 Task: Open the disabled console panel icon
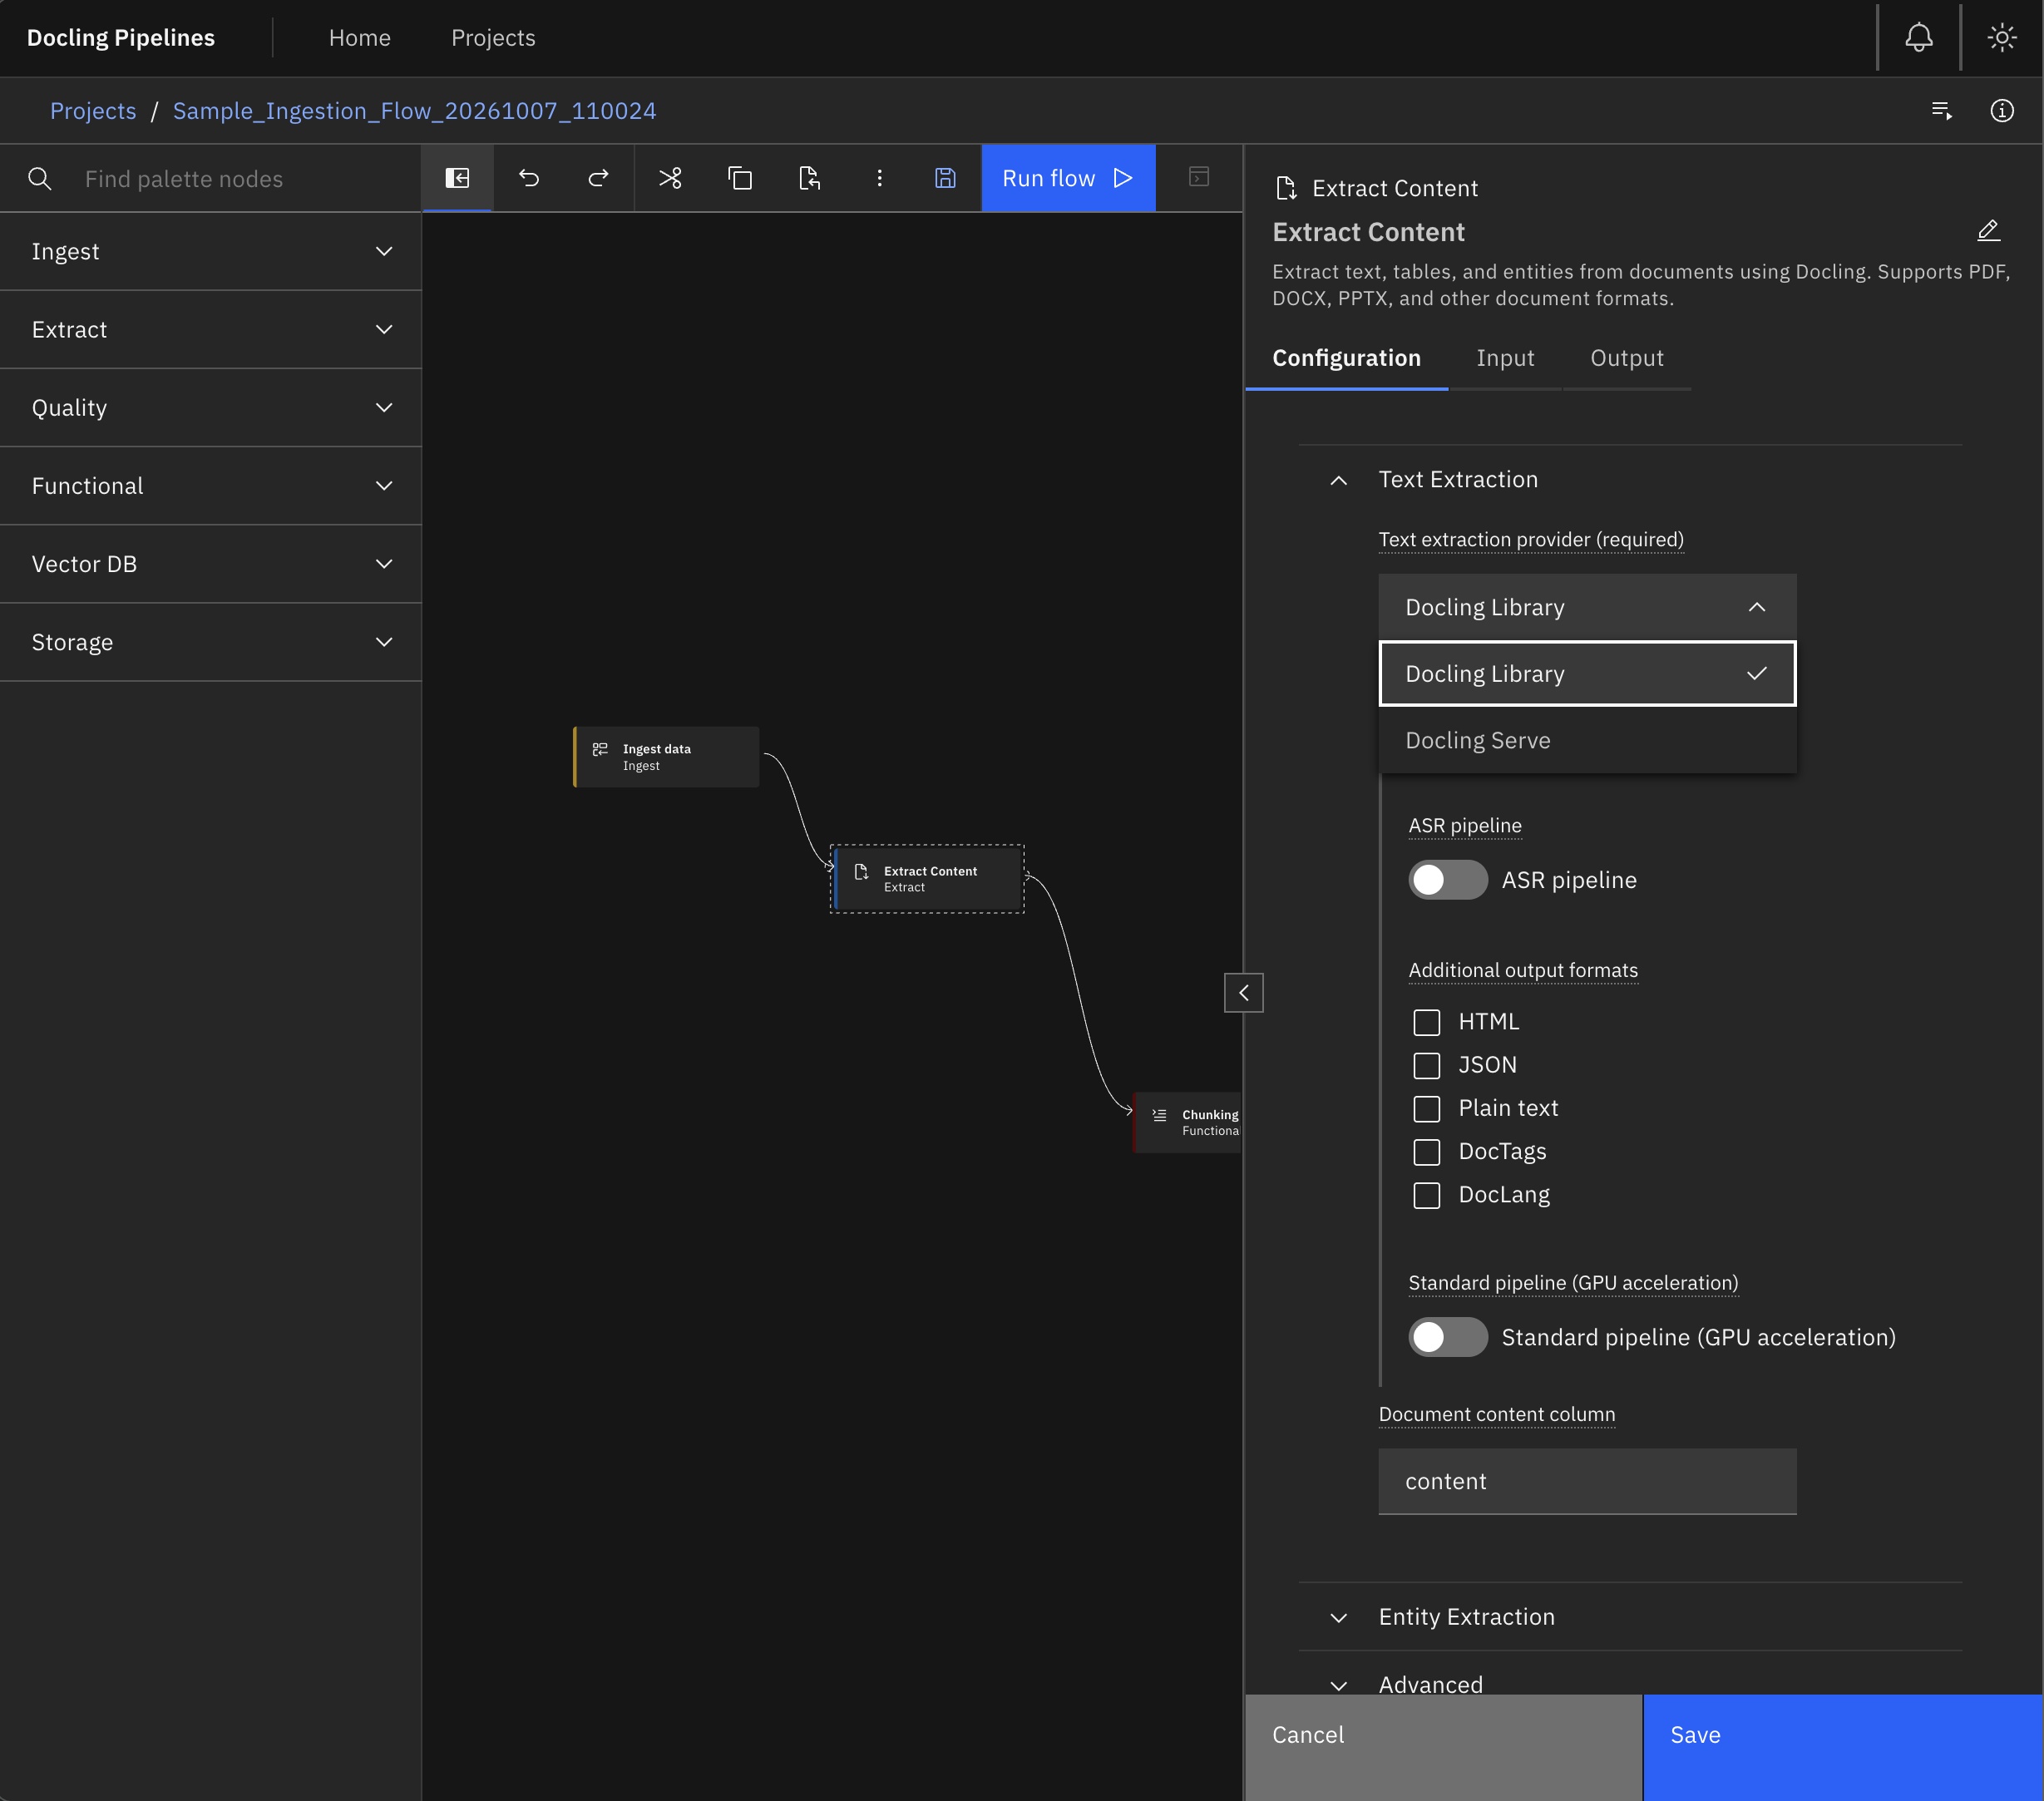pyautogui.click(x=1198, y=178)
